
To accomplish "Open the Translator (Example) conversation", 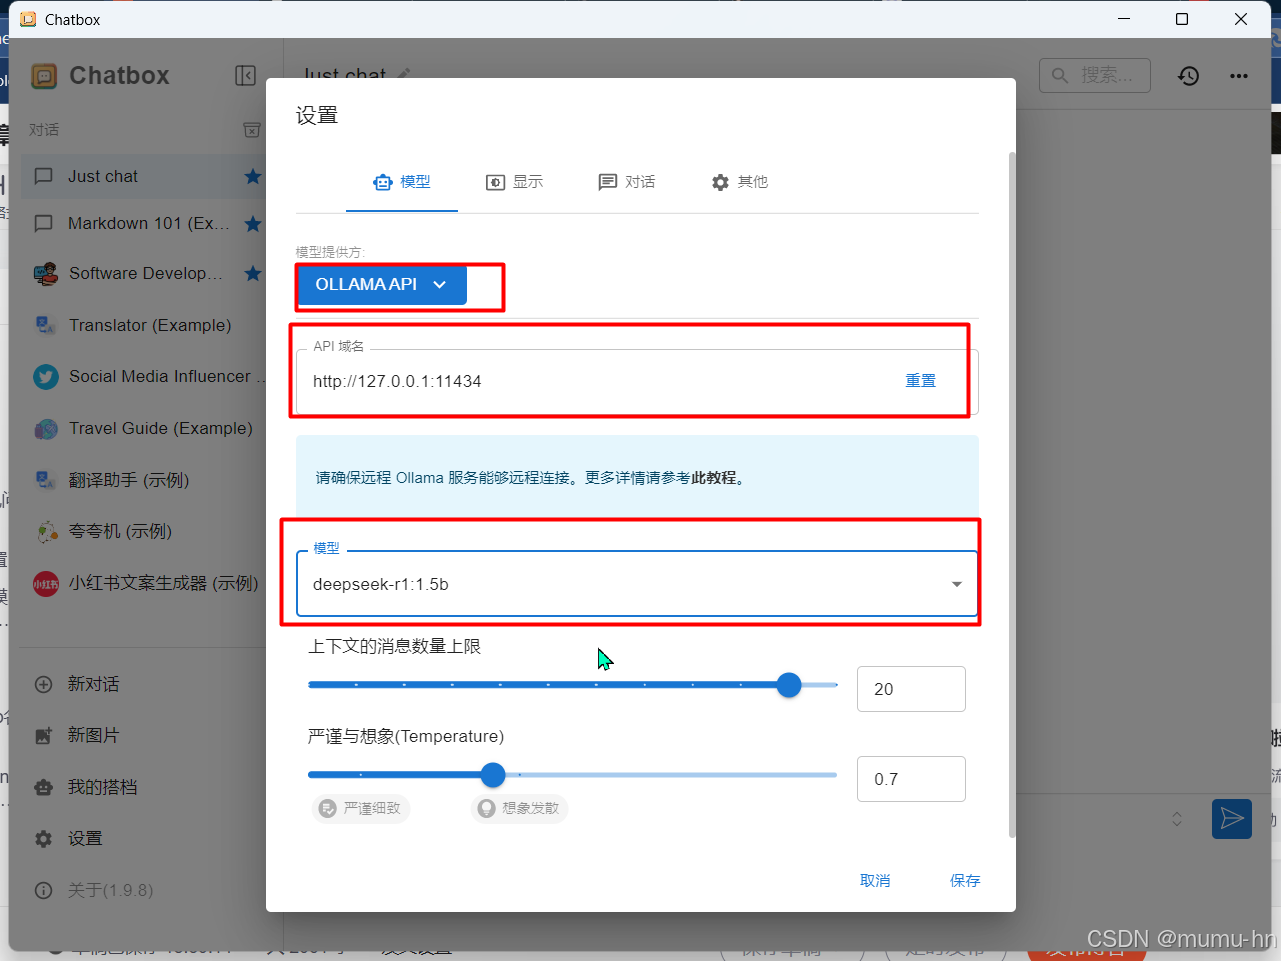I will coord(142,325).
